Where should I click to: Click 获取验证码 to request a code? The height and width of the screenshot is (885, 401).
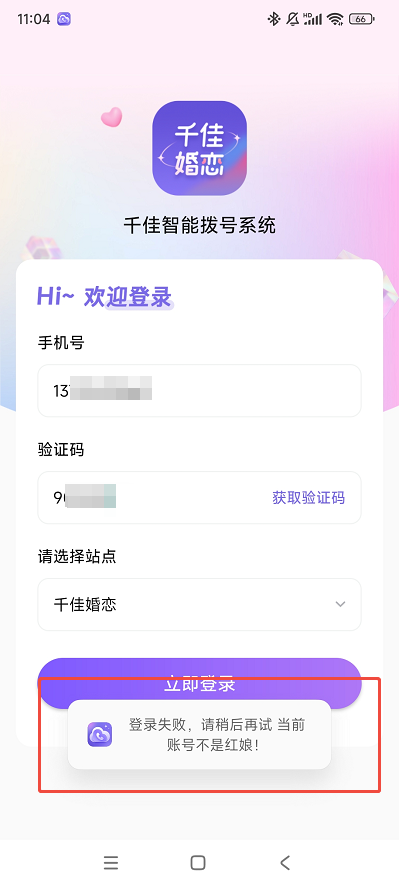[308, 498]
